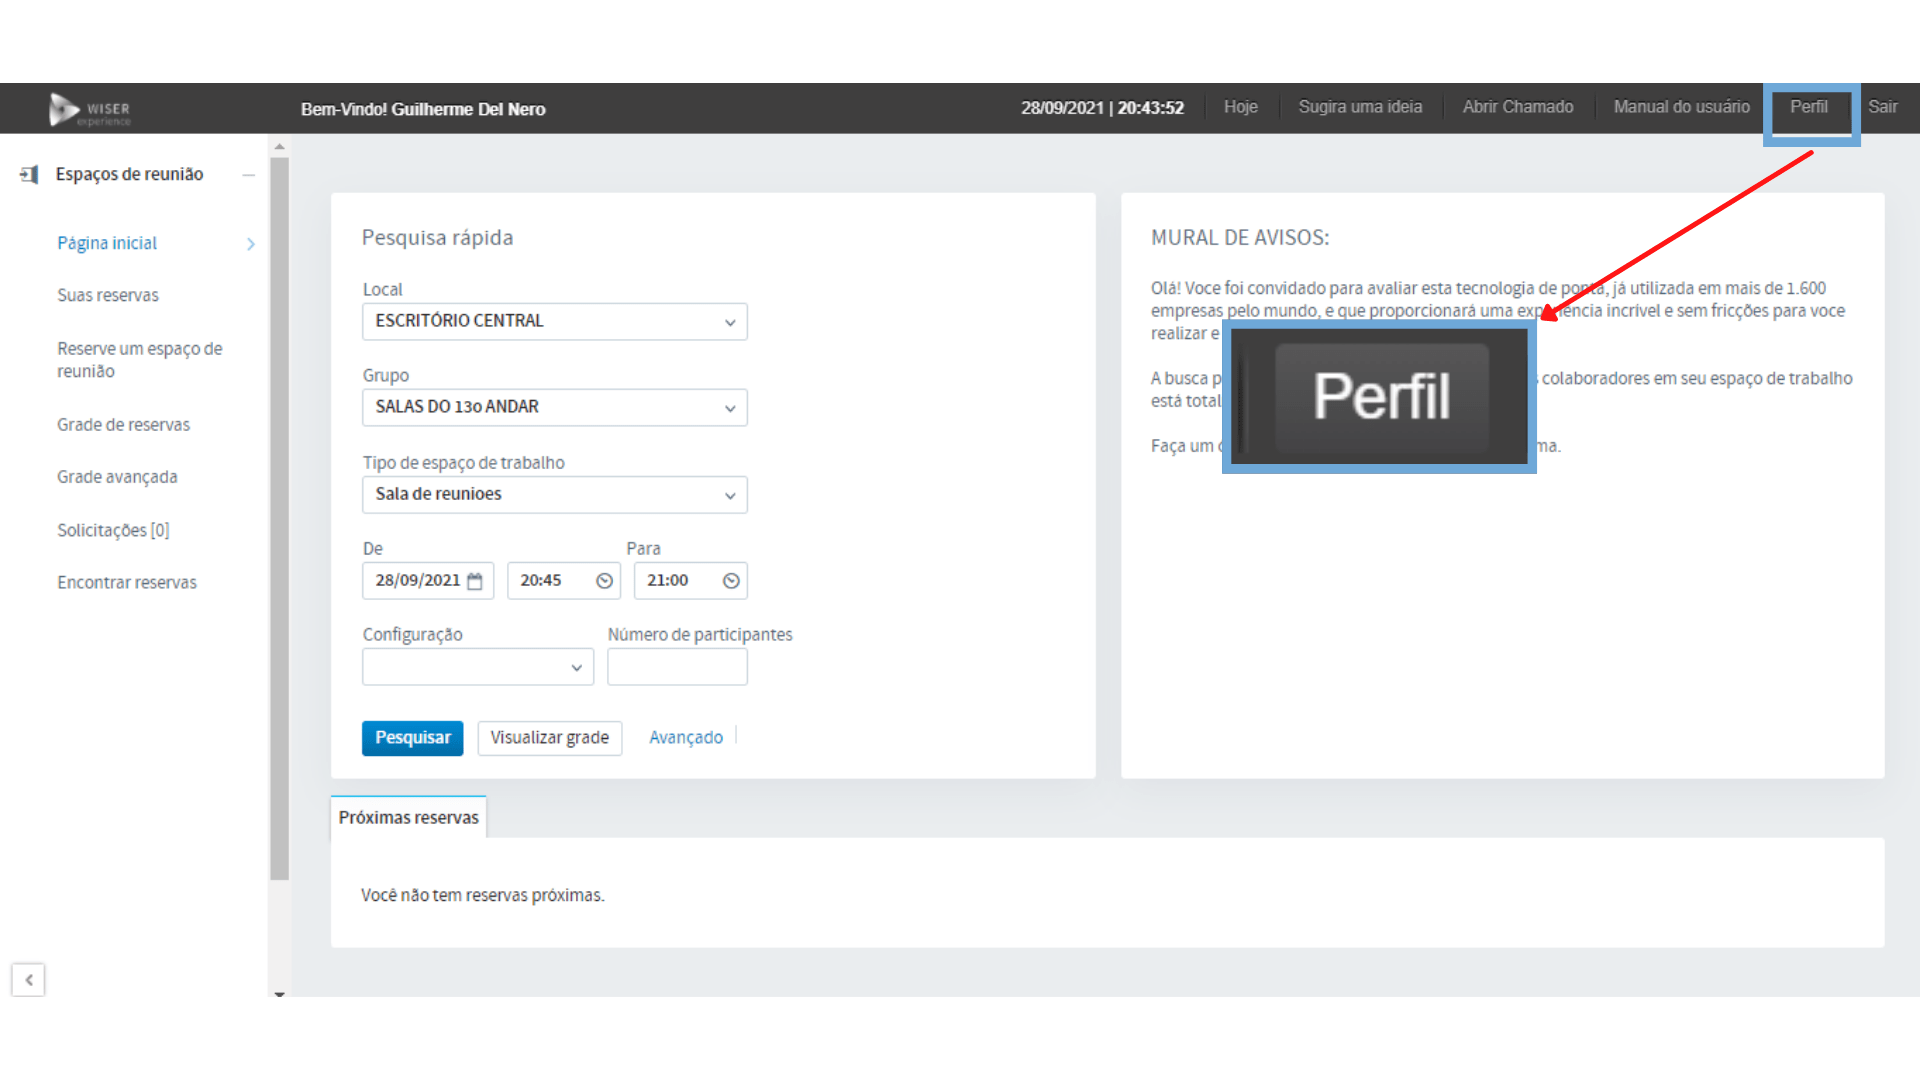This screenshot has width=1920, height=1080.
Task: Click the Número de participantes field
Action: click(677, 667)
